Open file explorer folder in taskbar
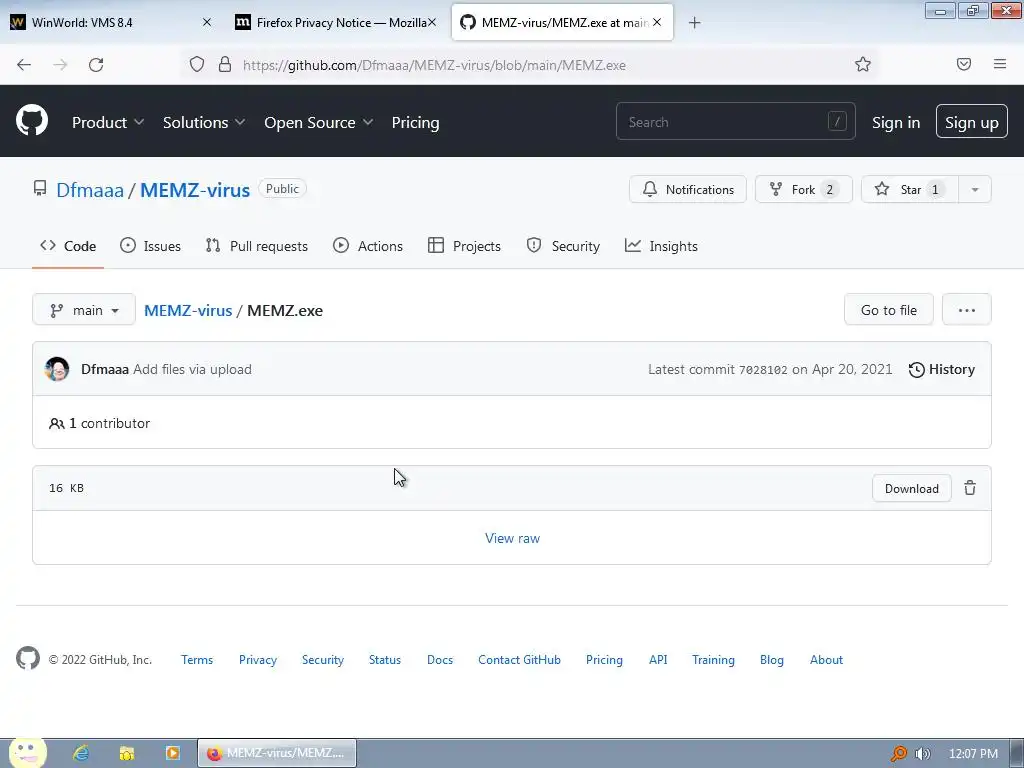This screenshot has height=768, width=1024. coord(127,753)
